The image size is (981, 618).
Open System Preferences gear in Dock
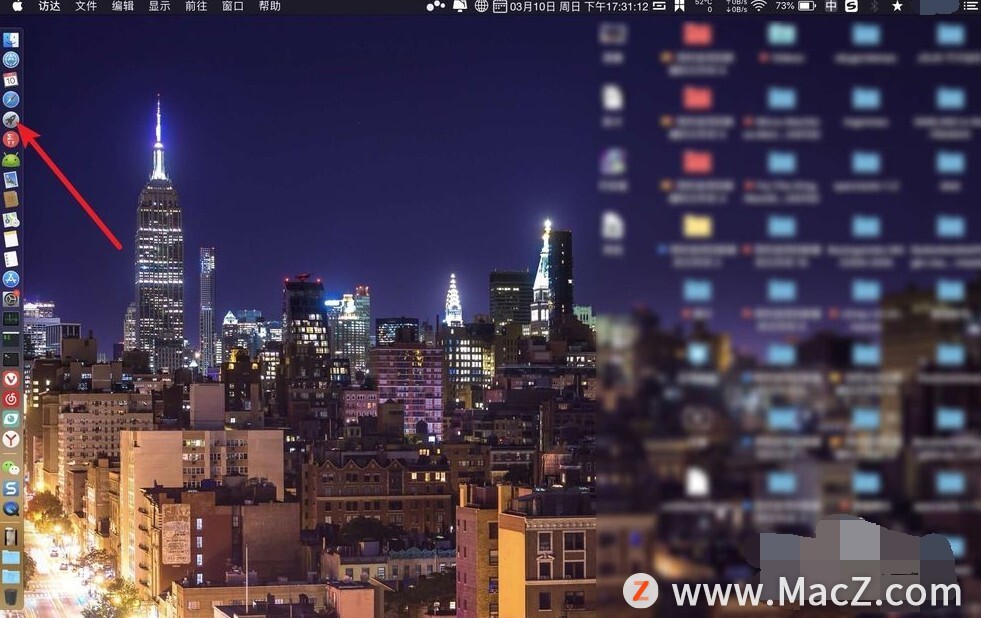11,299
